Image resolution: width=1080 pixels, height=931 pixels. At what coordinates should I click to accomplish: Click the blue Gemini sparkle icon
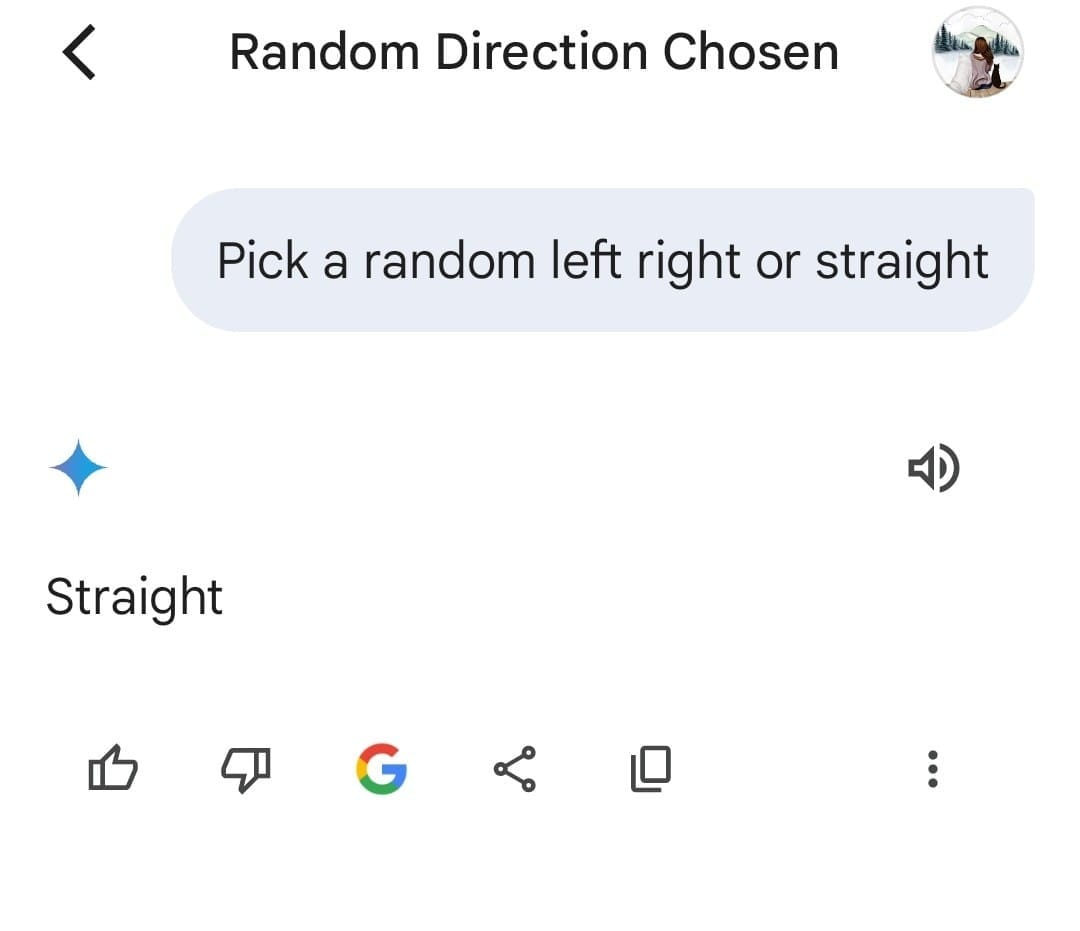click(x=79, y=468)
